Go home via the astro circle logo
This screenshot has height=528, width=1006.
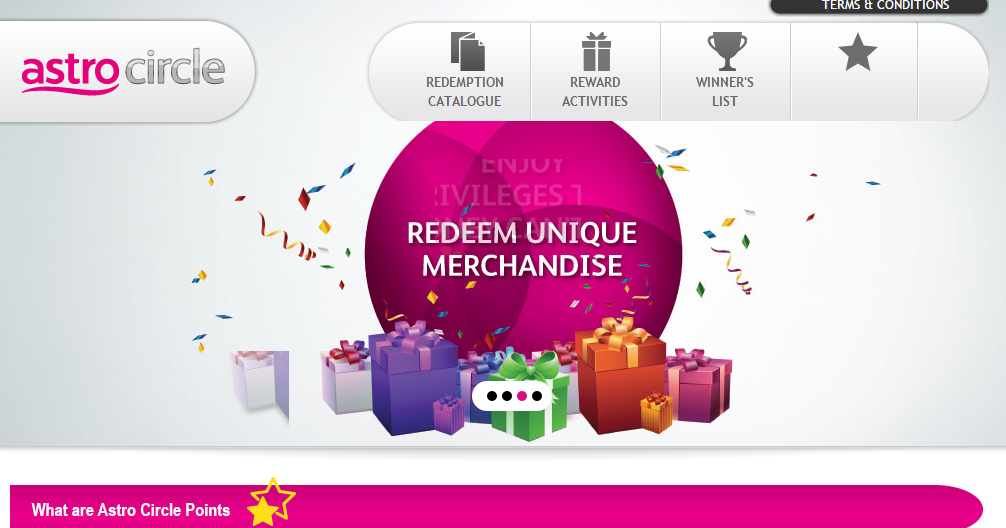[x=123, y=71]
